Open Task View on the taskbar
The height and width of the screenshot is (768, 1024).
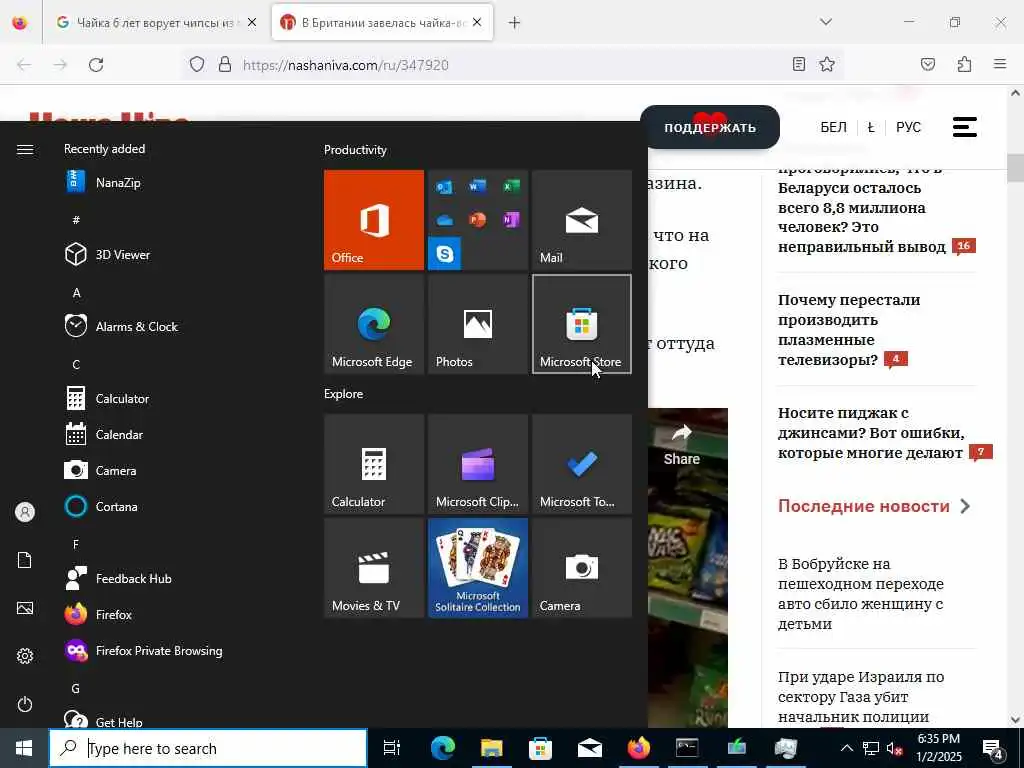[392, 748]
